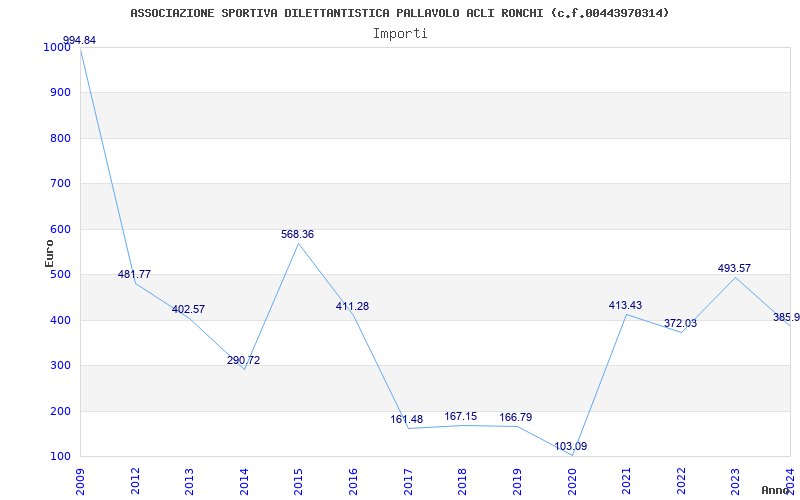The image size is (800, 500).
Task: Select the 568.36 peak value label
Action: pos(297,234)
